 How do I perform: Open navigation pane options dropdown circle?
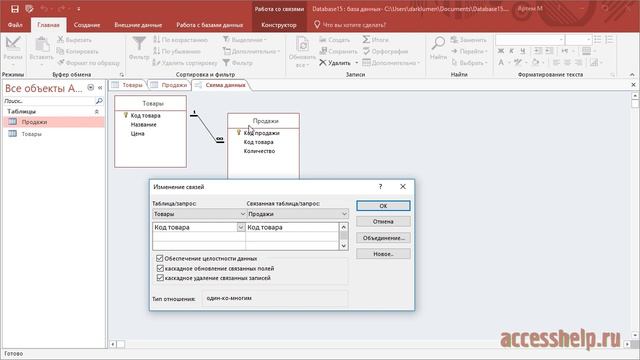point(91,87)
